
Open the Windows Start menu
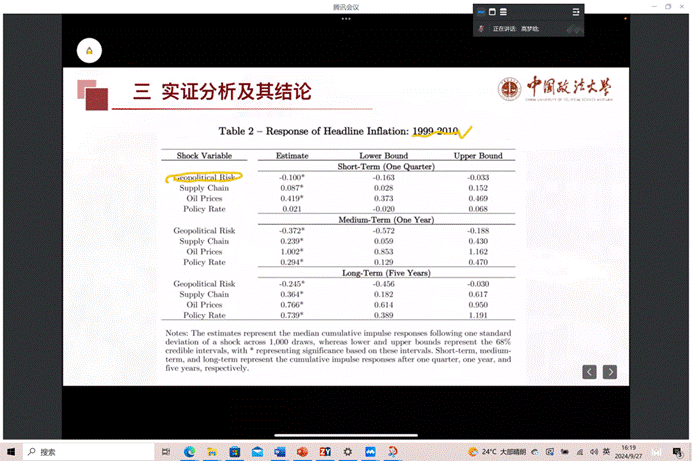point(9,451)
